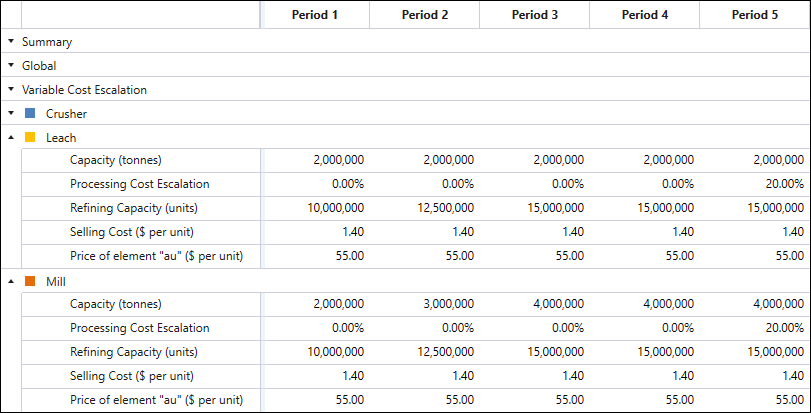
Task: Click Leach Capacity value for Period 1
Action: (338, 160)
